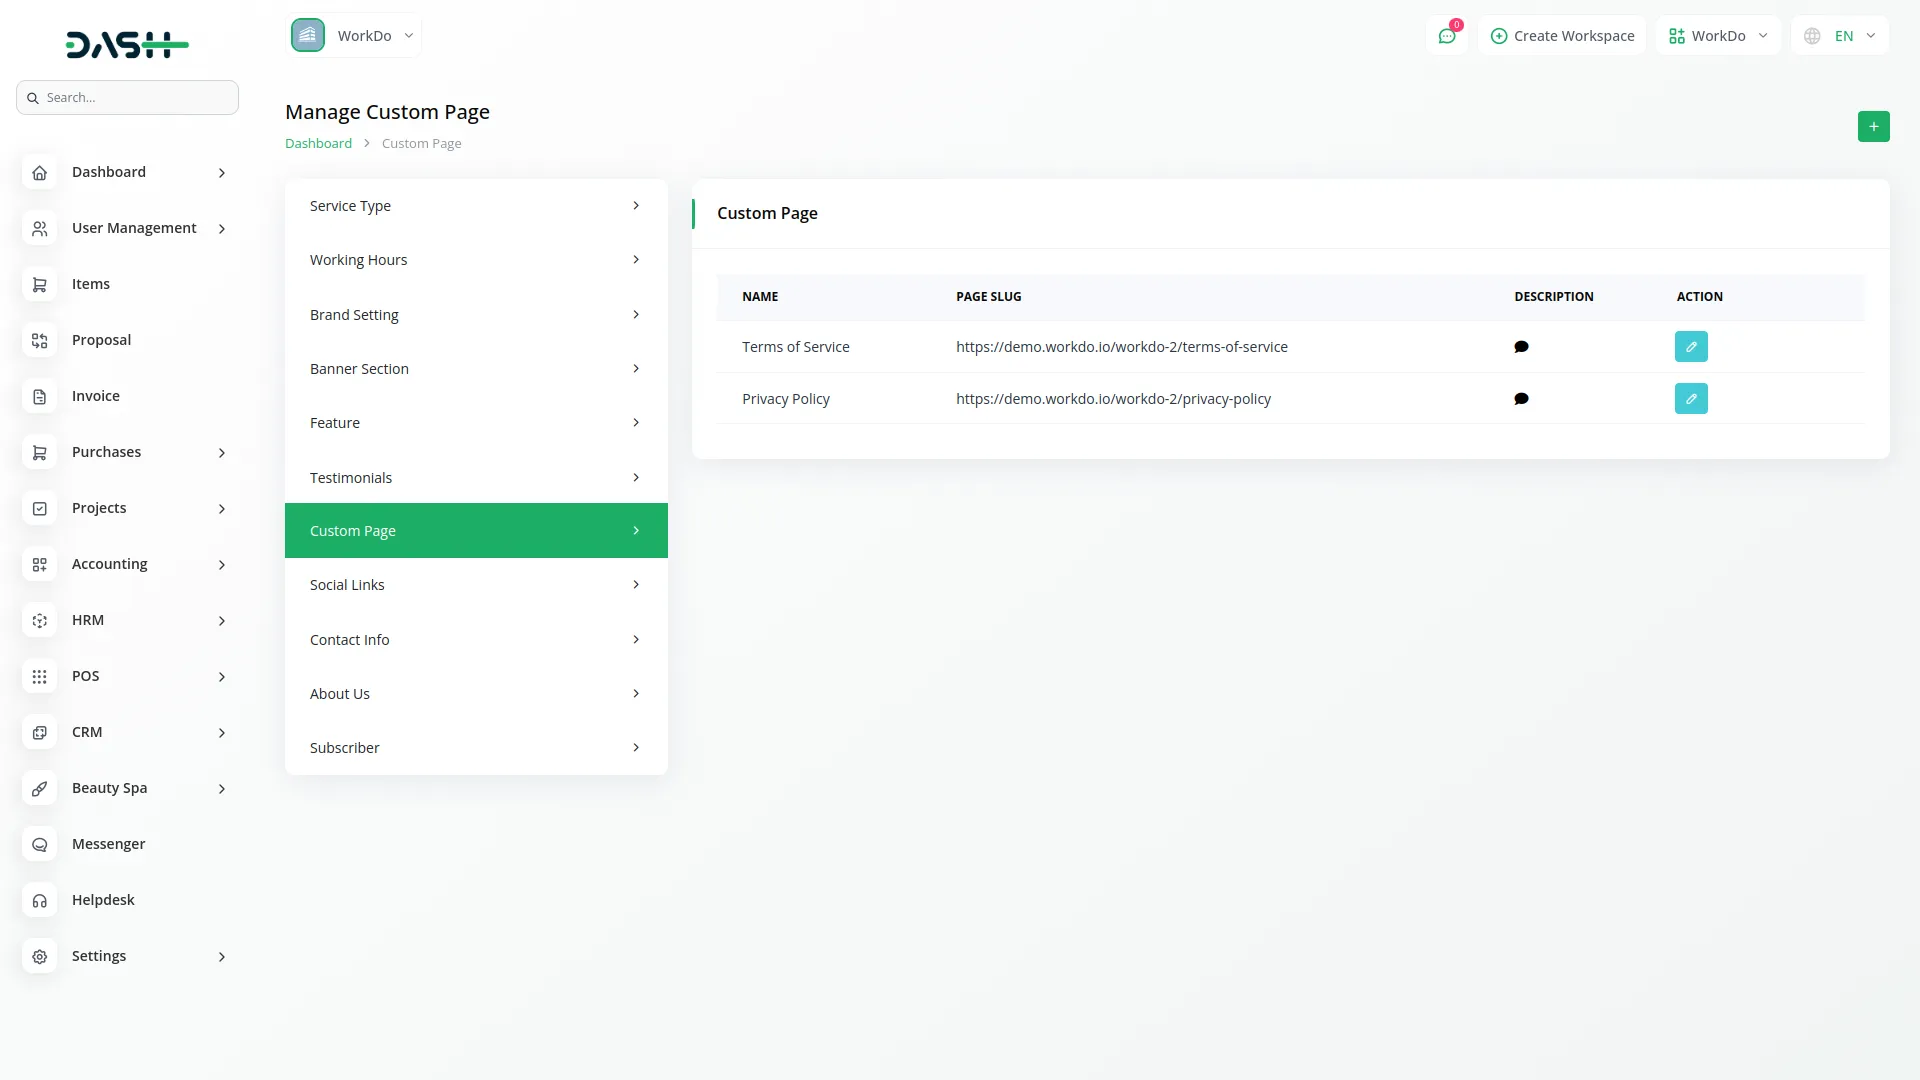Open Helpdesk headphones icon in sidebar

coord(40,900)
